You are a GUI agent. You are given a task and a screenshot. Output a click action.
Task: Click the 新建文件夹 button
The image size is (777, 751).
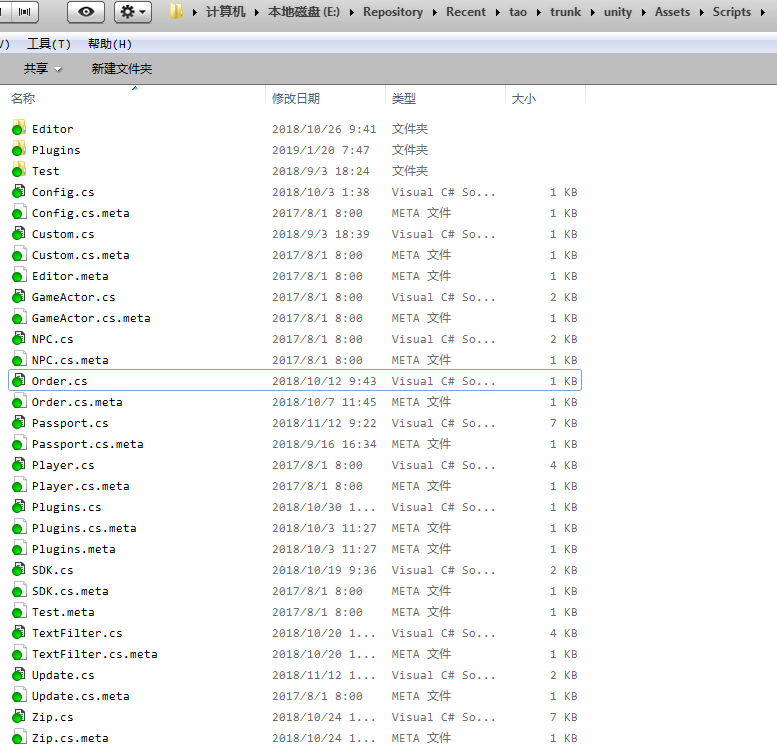tap(121, 68)
